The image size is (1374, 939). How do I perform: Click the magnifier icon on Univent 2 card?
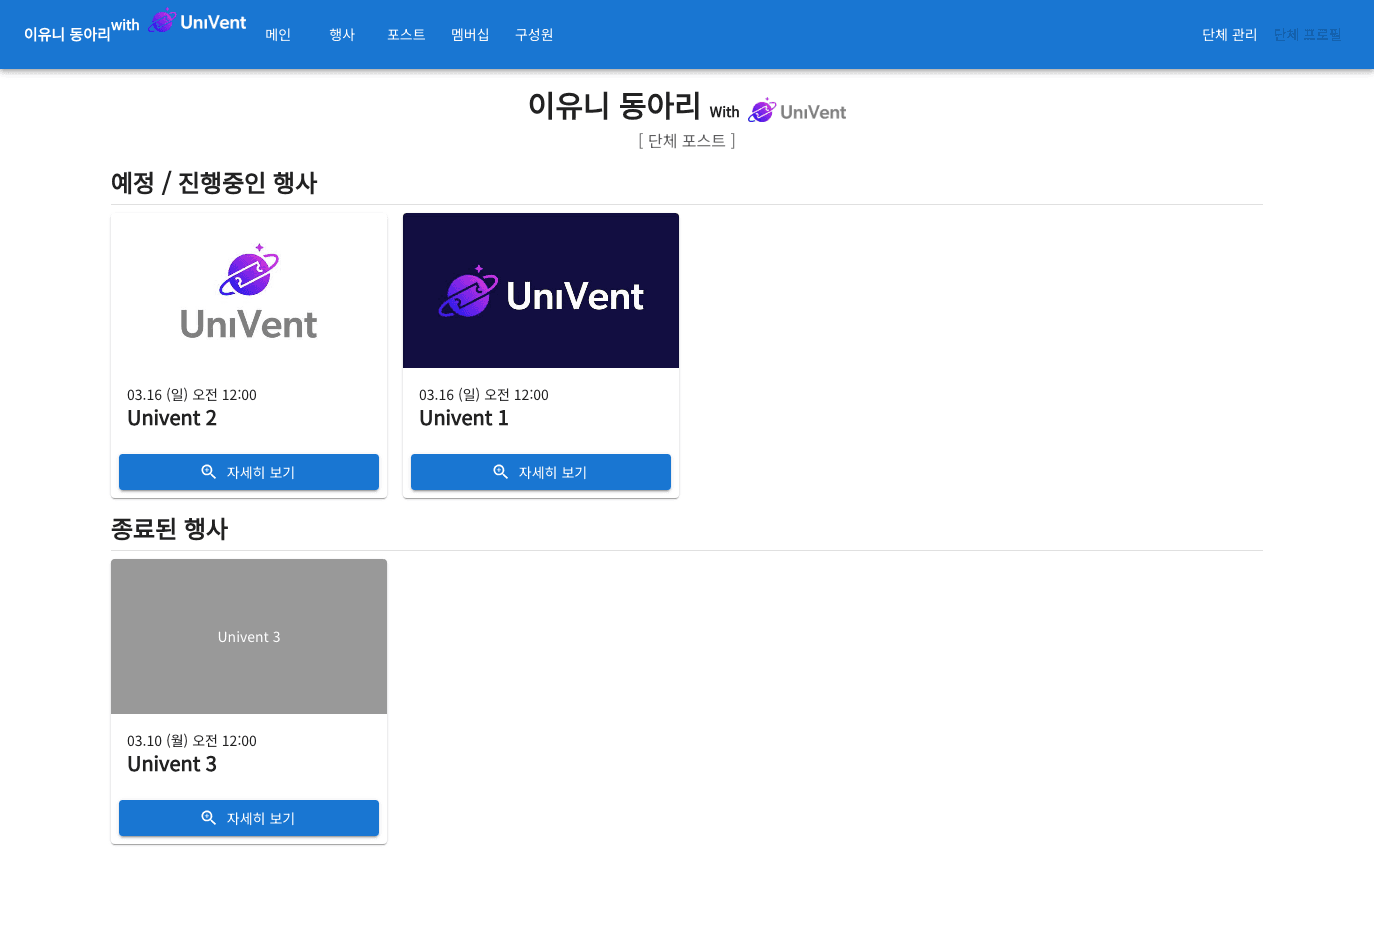[208, 472]
